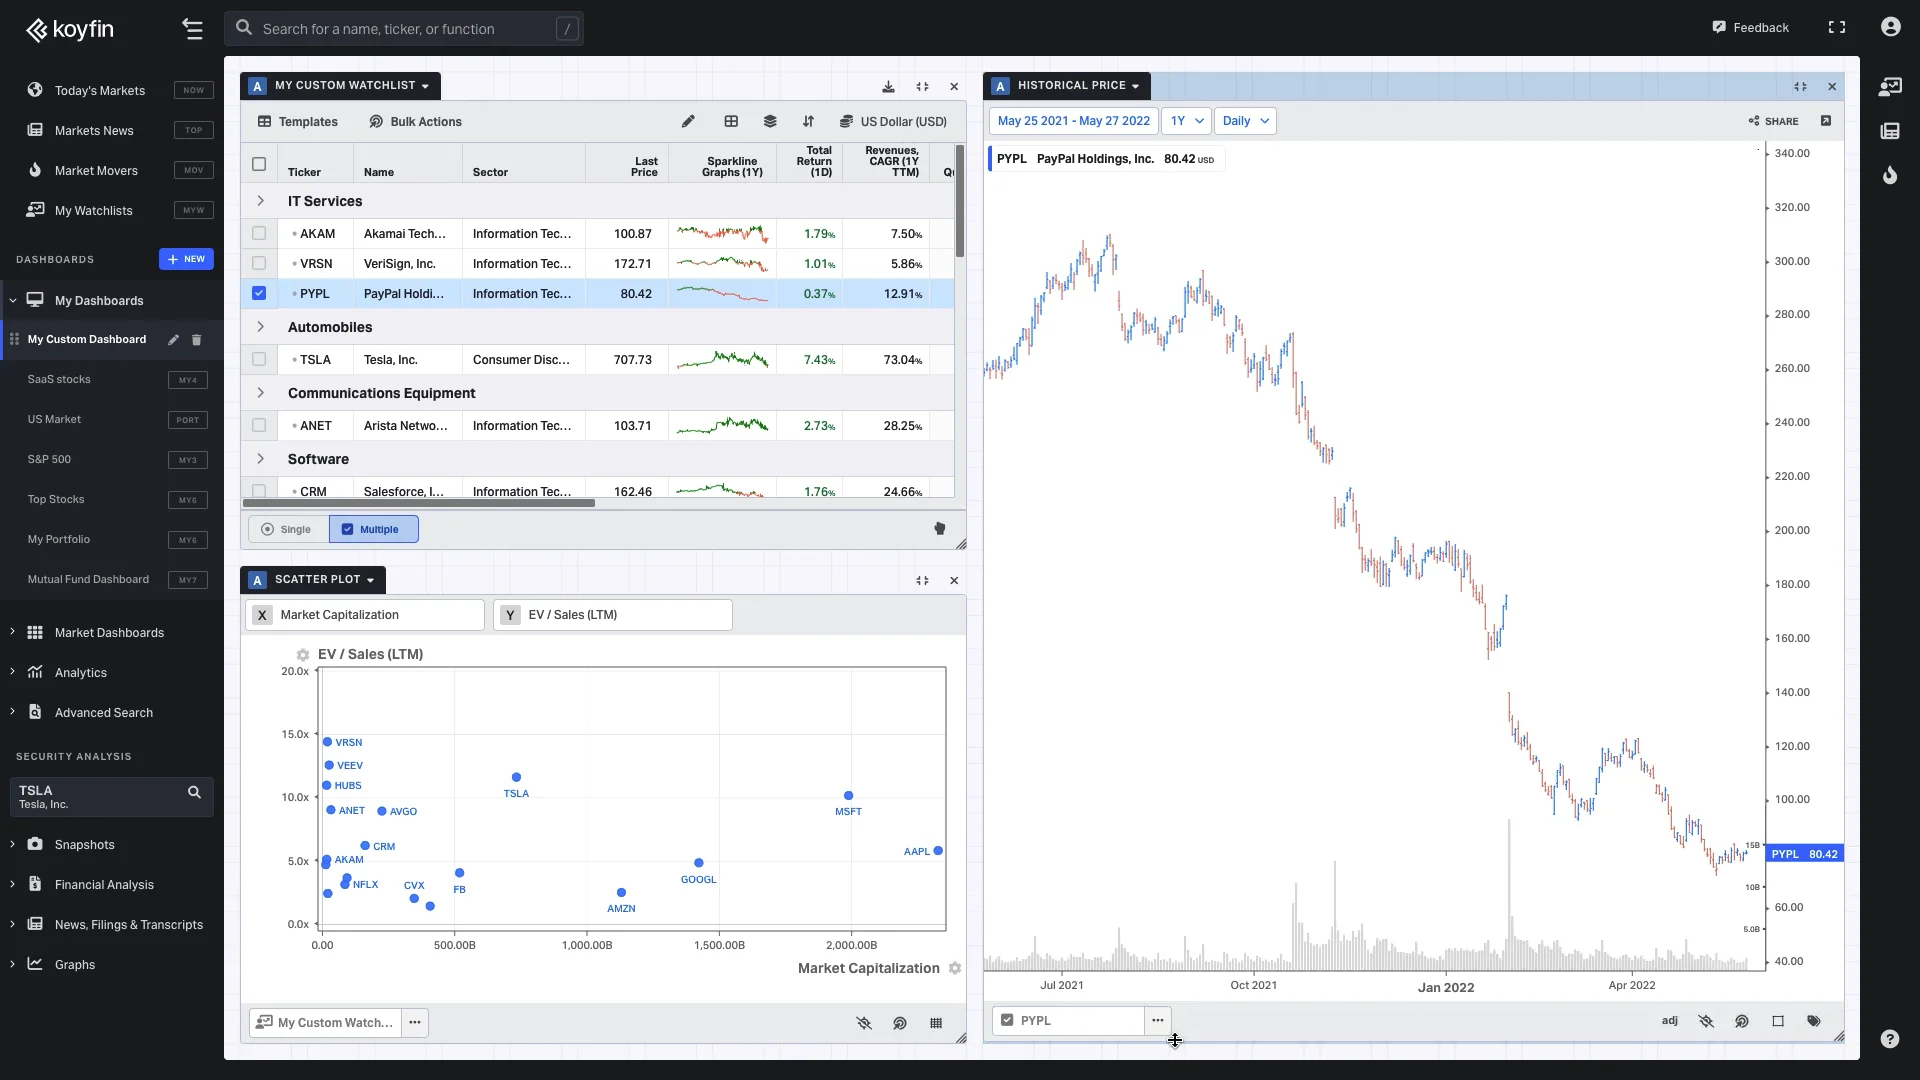Open the sort arrows icon in watchlist toolbar
This screenshot has width=1920, height=1080.
click(x=808, y=122)
